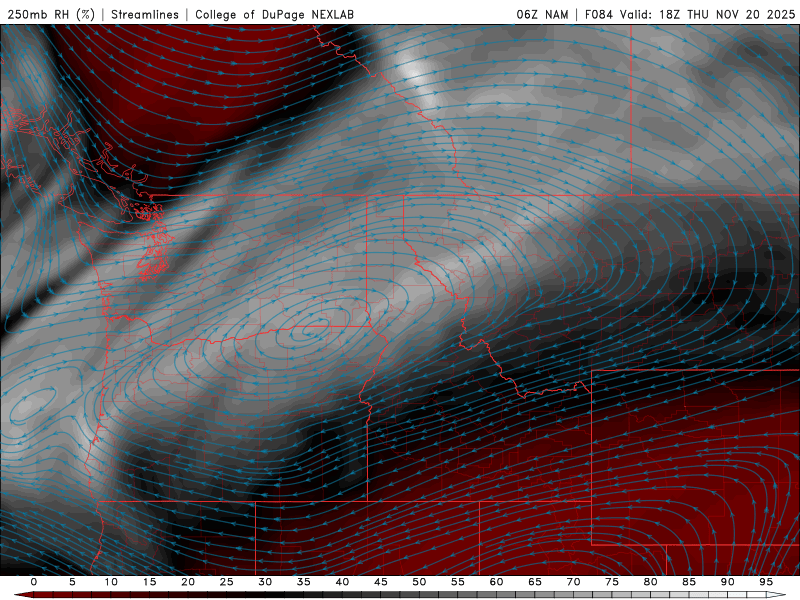Click "Valid: 18Z THU NOV 20 2025" text
Screen dimensions: 800x600
coord(707,14)
